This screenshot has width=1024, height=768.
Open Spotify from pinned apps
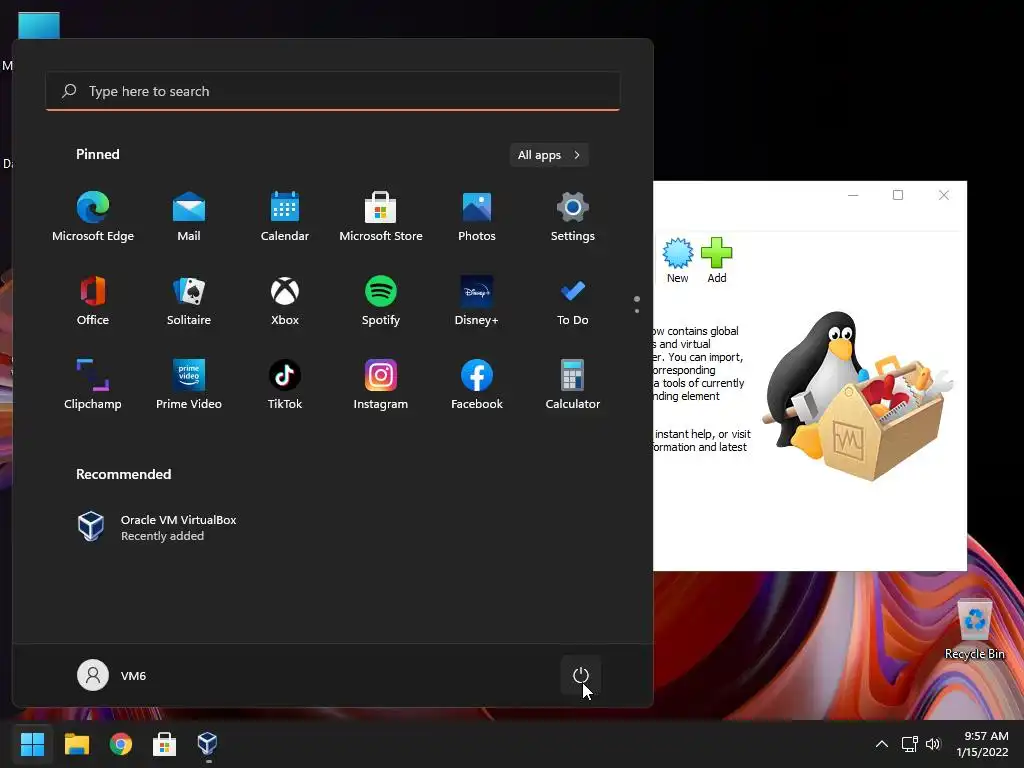(x=381, y=300)
